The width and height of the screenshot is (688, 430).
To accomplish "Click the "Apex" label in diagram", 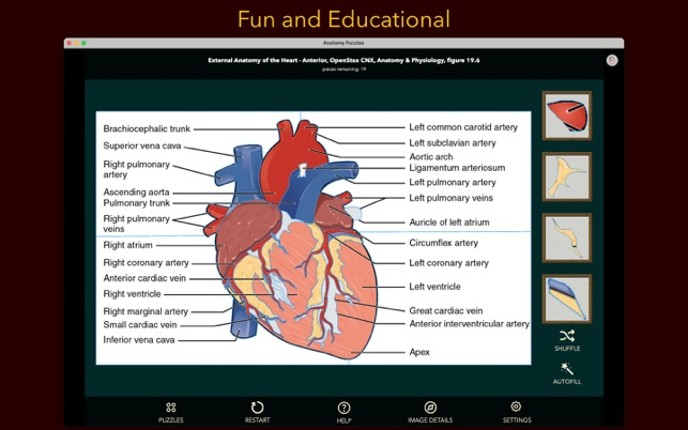I will click(x=419, y=352).
